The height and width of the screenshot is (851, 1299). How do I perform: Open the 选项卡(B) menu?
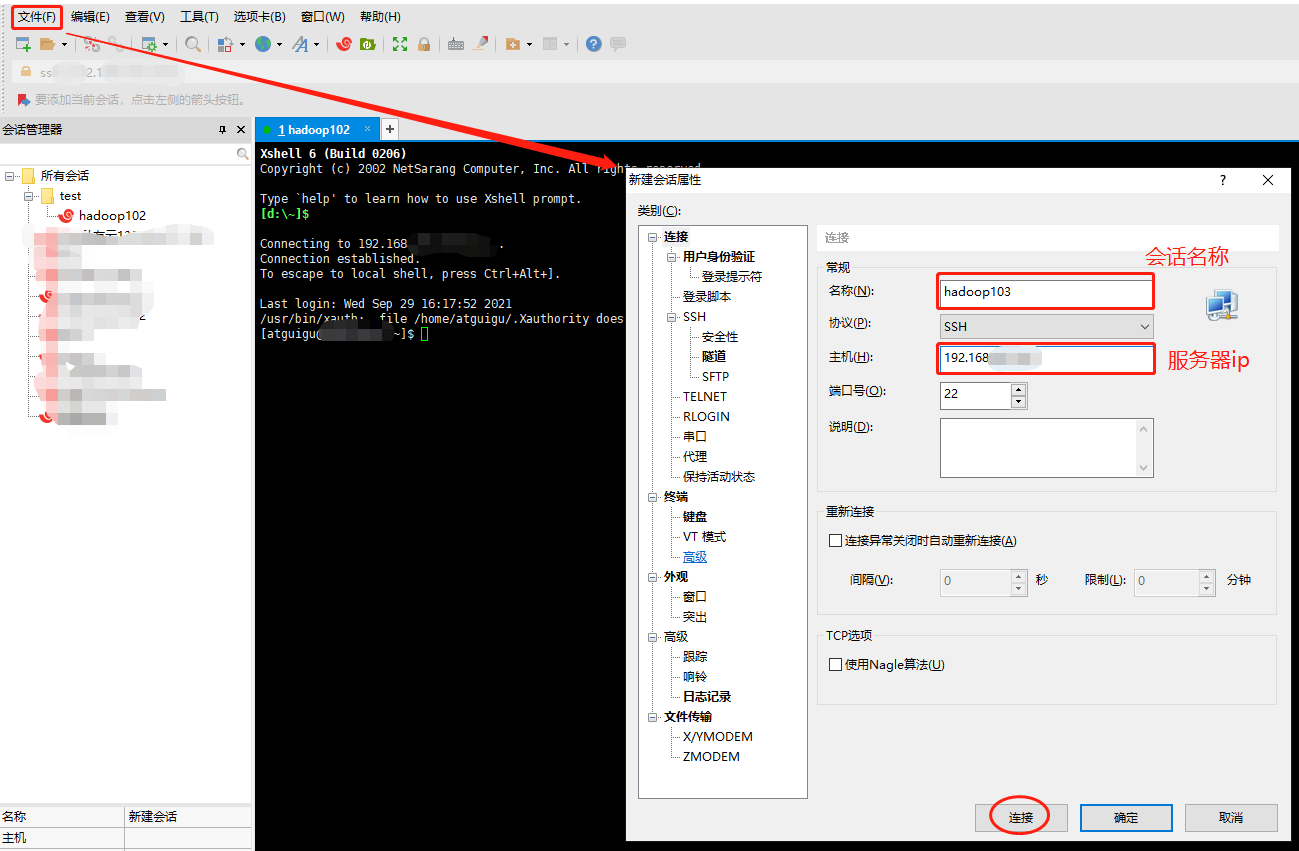coord(260,17)
